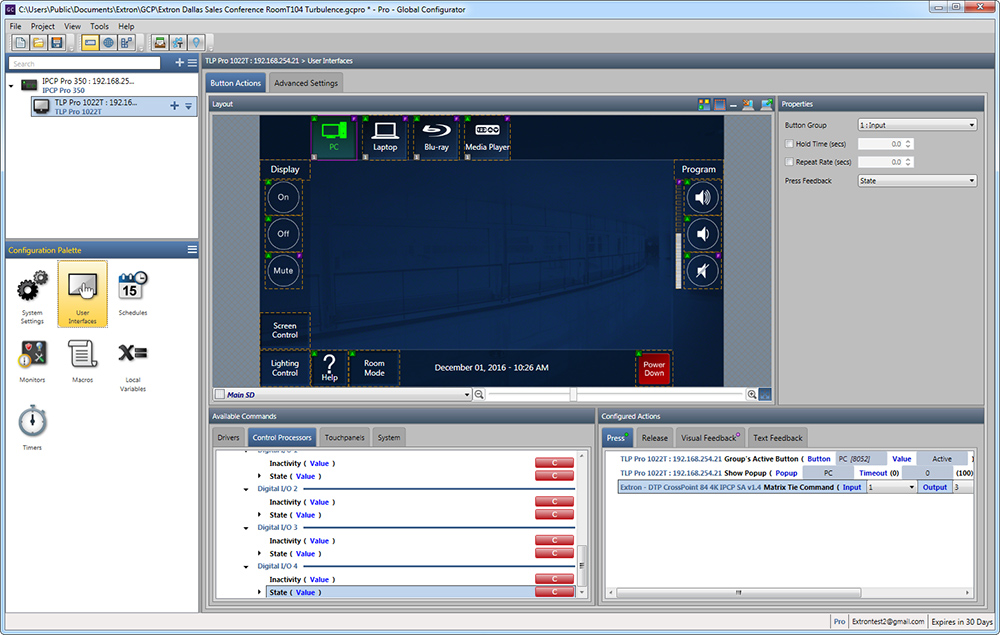
Task: Click the laptop export icon with green arrow
Action: coord(766,104)
